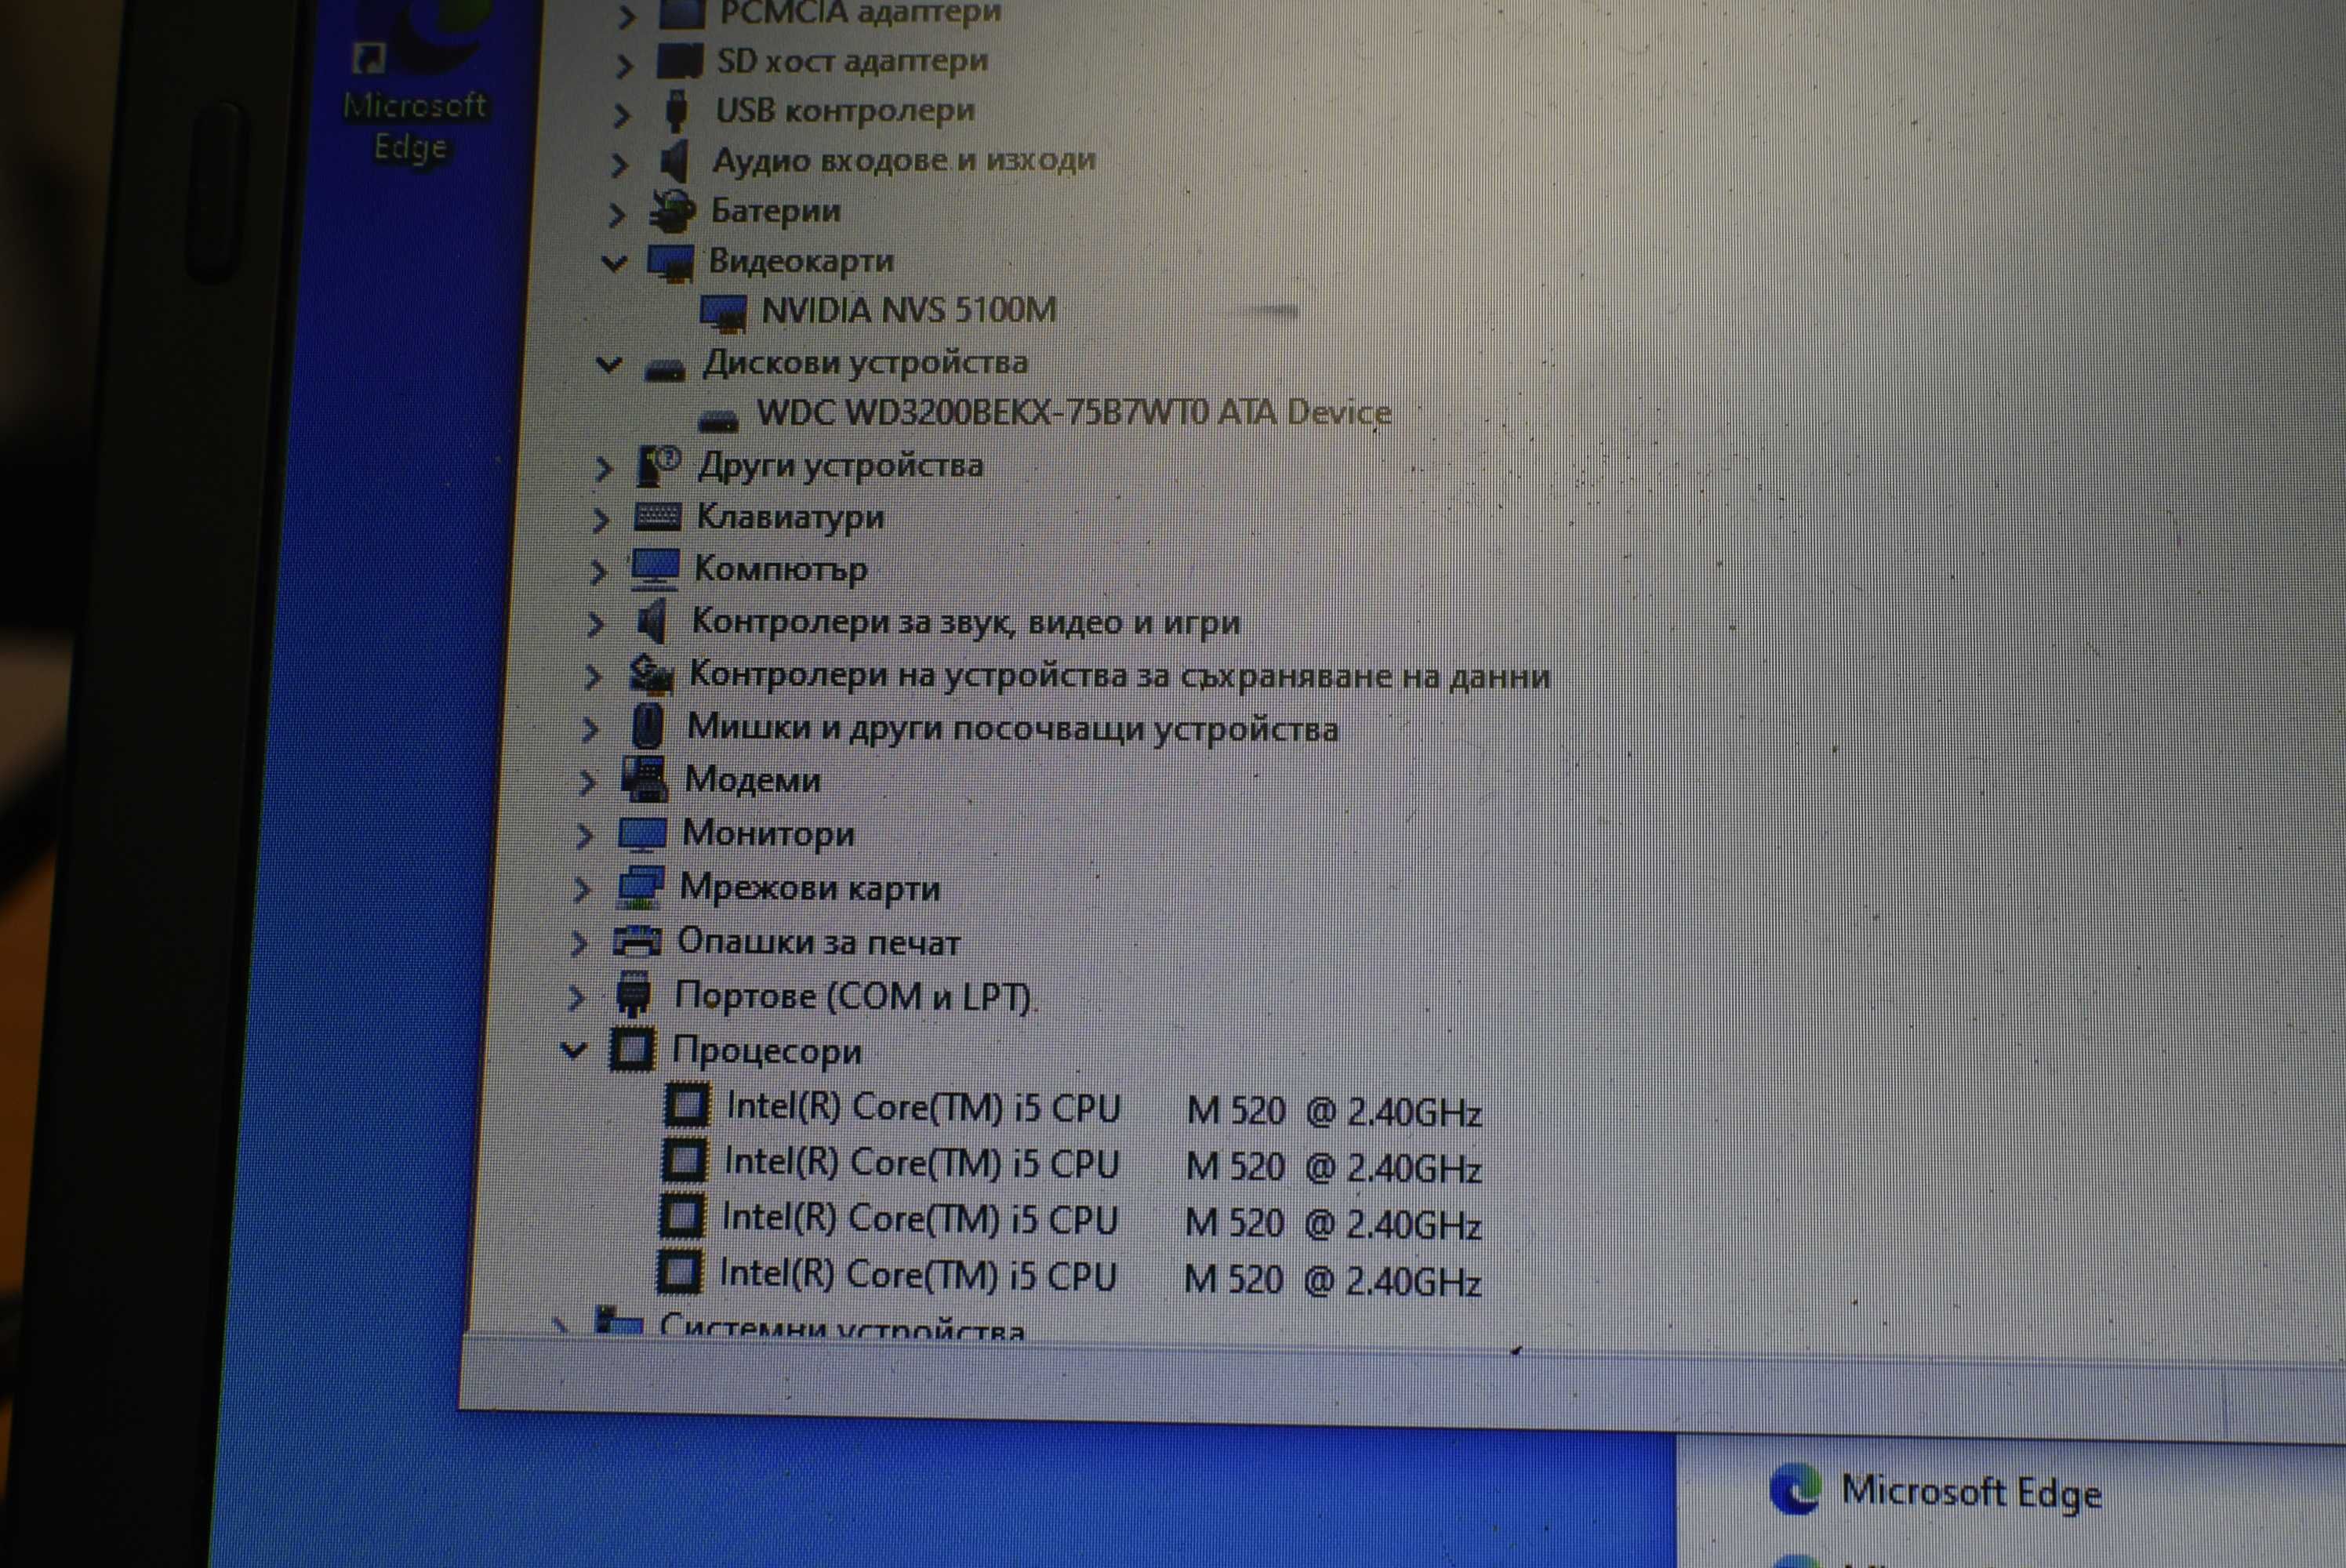
Task: Click the Батерии category icon
Action: pos(672,210)
